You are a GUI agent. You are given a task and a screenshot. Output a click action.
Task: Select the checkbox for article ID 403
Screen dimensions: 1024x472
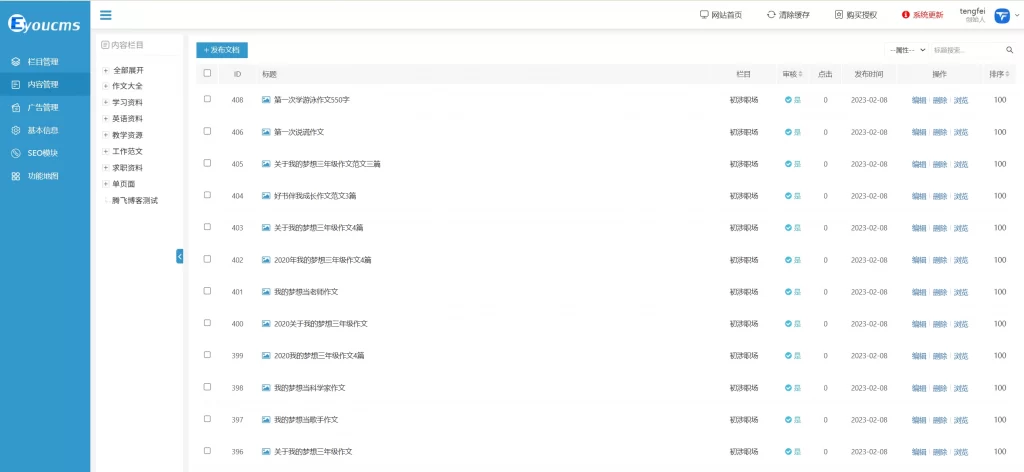point(207,227)
